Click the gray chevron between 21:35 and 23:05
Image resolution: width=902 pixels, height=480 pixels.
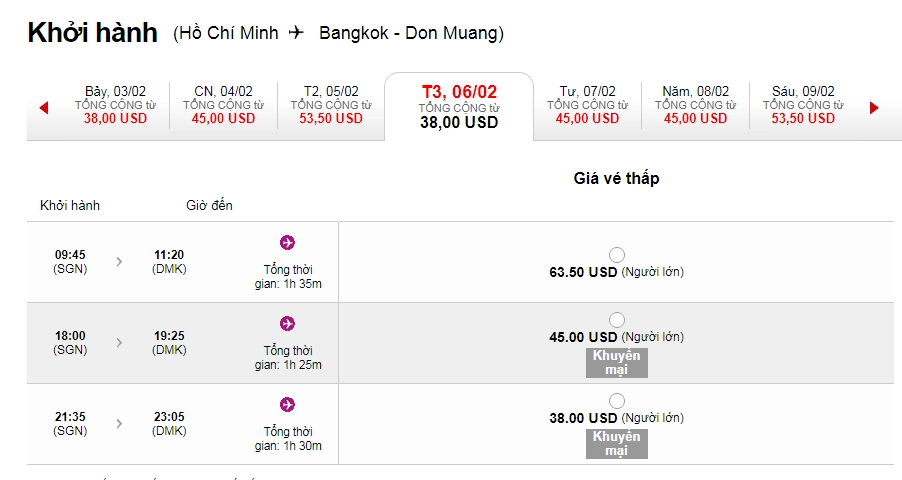coord(119,424)
